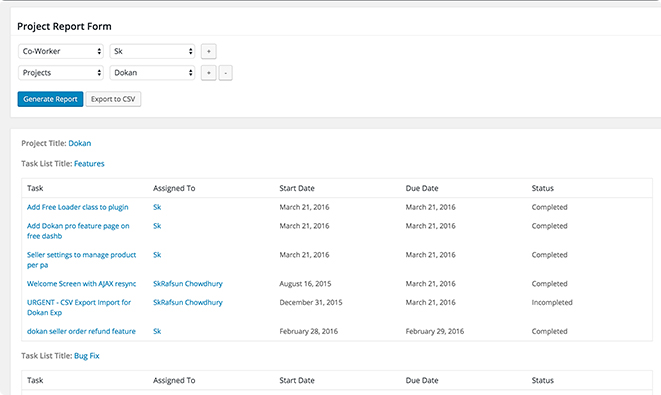Remove the Projects filter row with minus button
The height and width of the screenshot is (395, 661).
[x=226, y=73]
